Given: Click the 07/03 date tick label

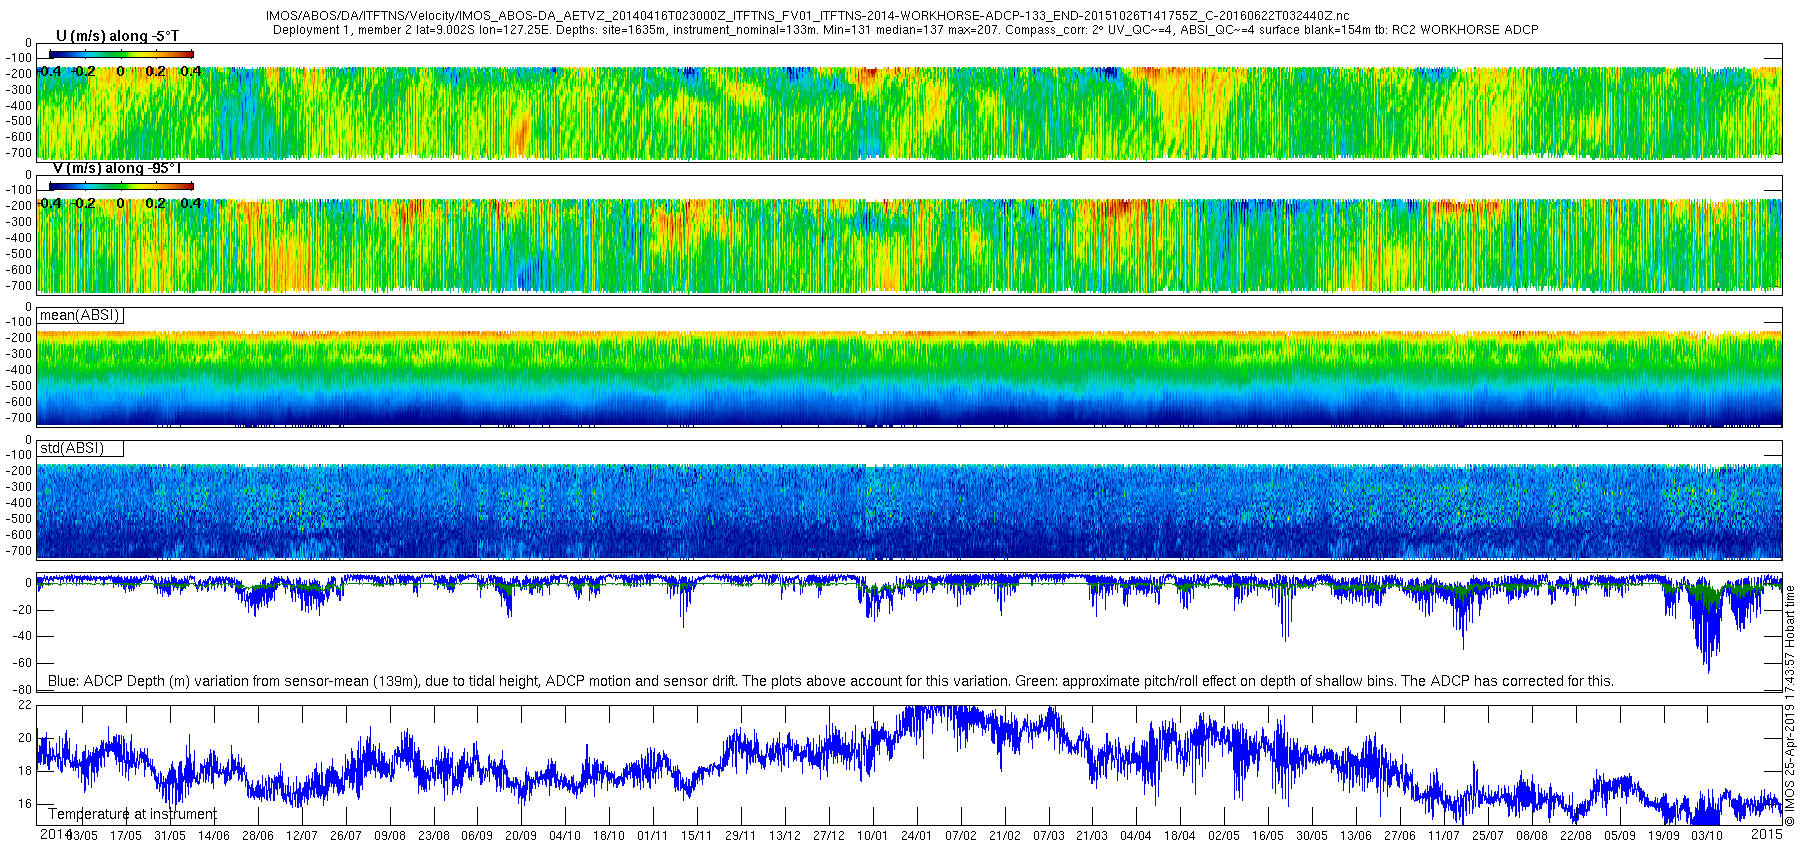Looking at the screenshot, I should [x=1049, y=836].
